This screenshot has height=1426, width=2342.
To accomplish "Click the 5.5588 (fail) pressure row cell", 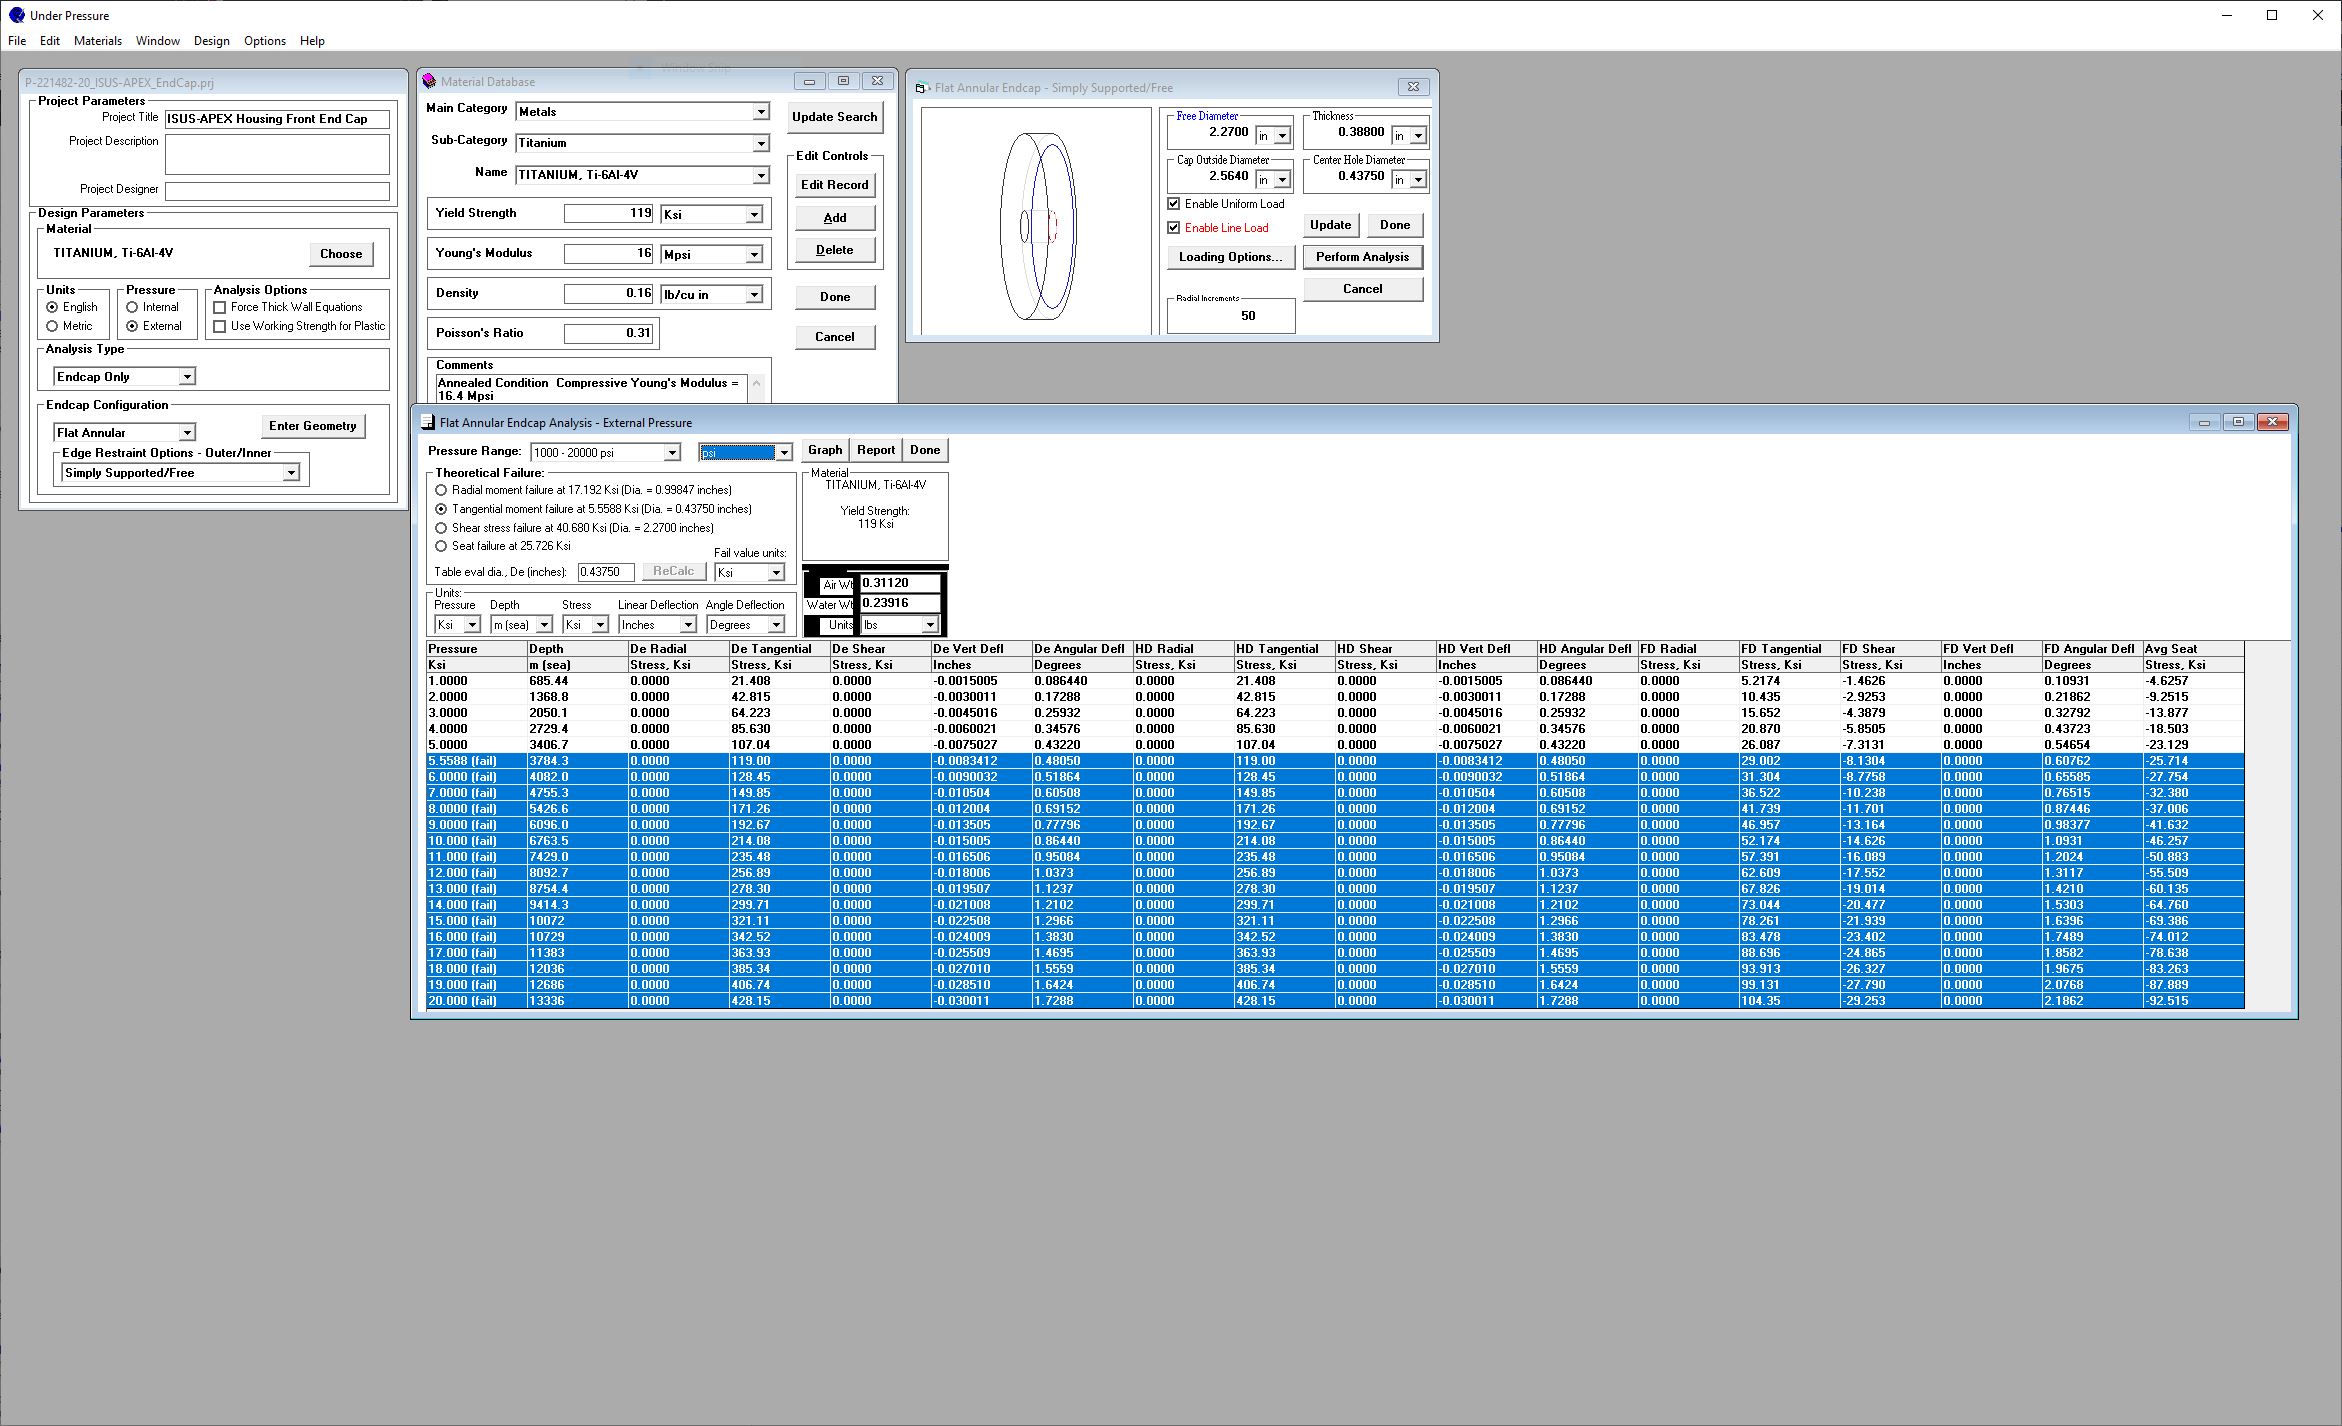I will (x=477, y=761).
